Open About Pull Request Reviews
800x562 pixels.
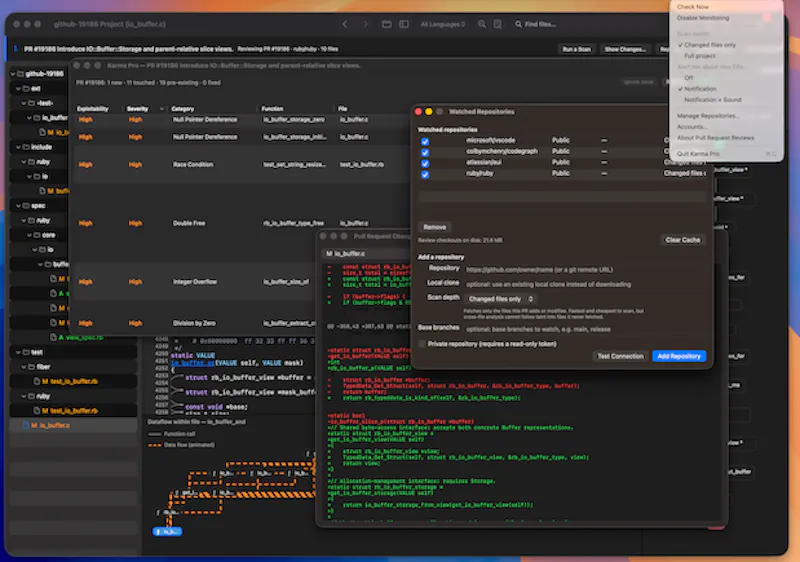click(715, 138)
